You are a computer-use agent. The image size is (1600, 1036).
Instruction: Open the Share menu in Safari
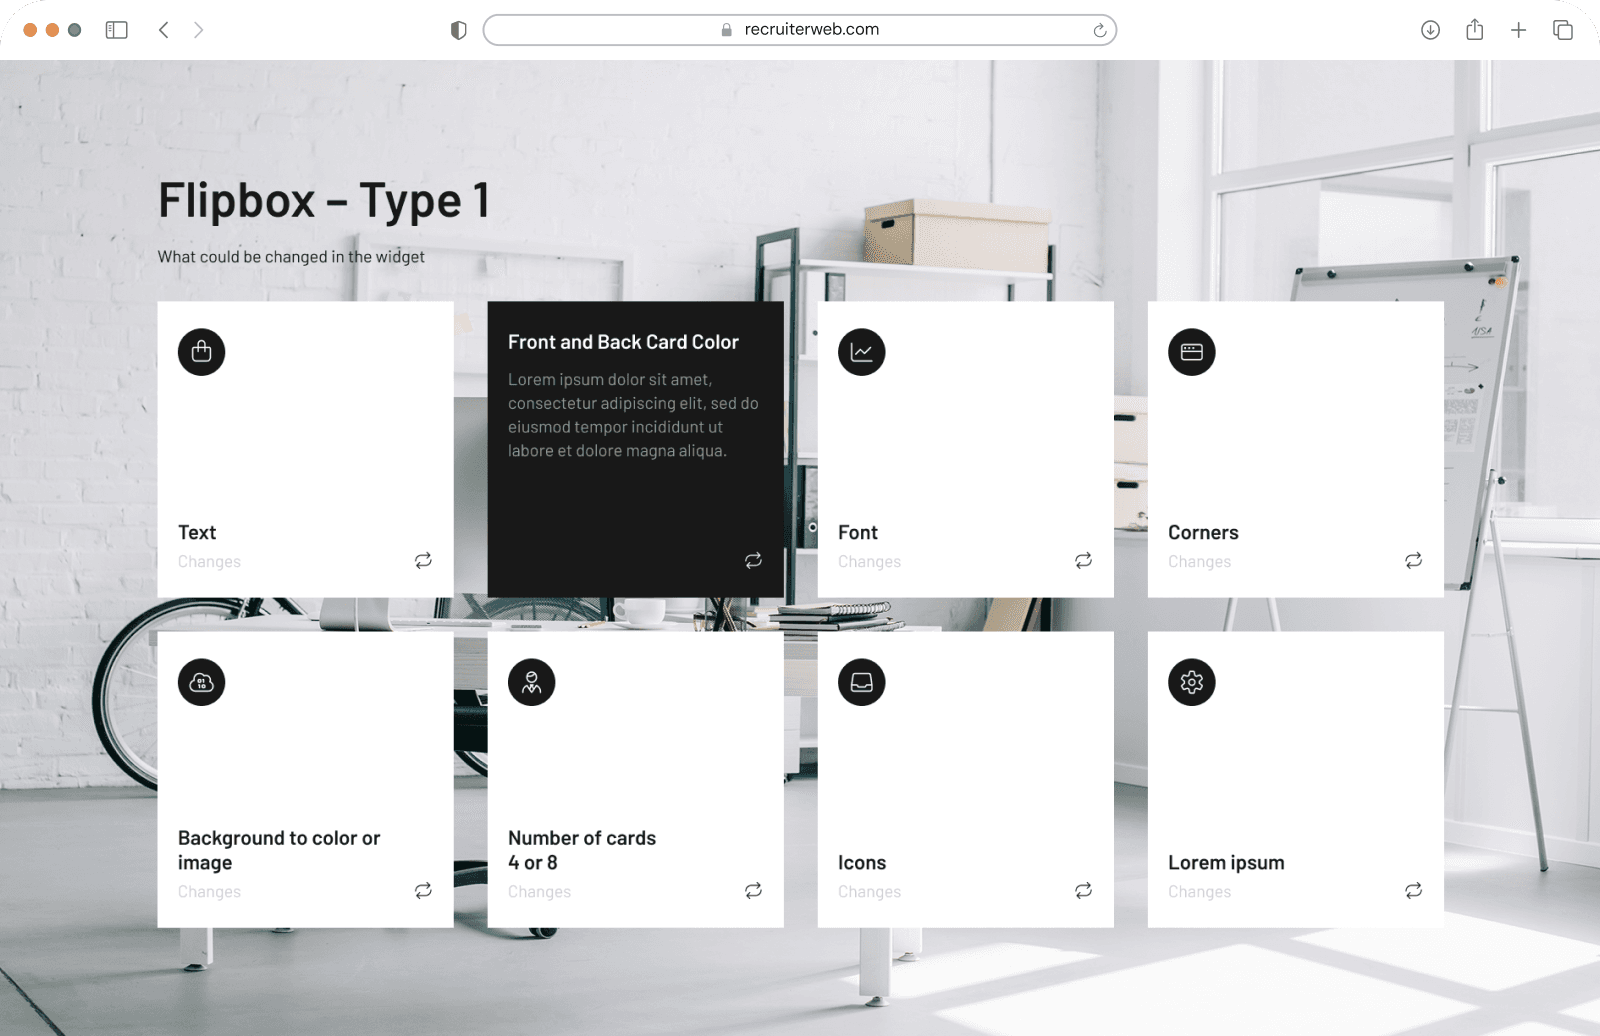point(1474,30)
